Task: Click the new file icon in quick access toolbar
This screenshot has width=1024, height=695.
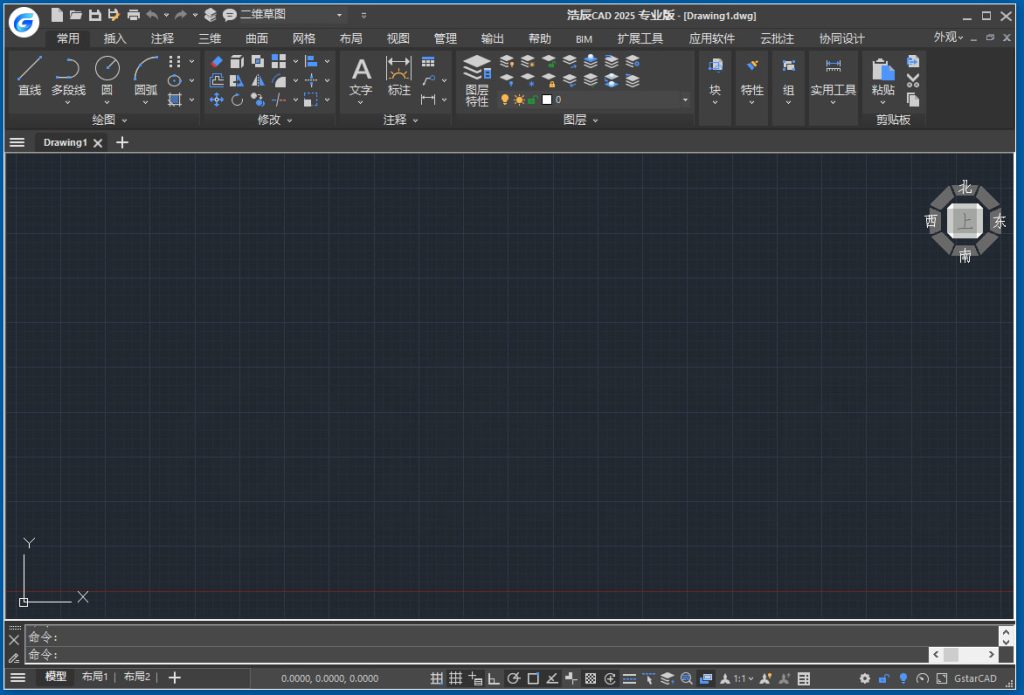Action: pyautogui.click(x=57, y=15)
